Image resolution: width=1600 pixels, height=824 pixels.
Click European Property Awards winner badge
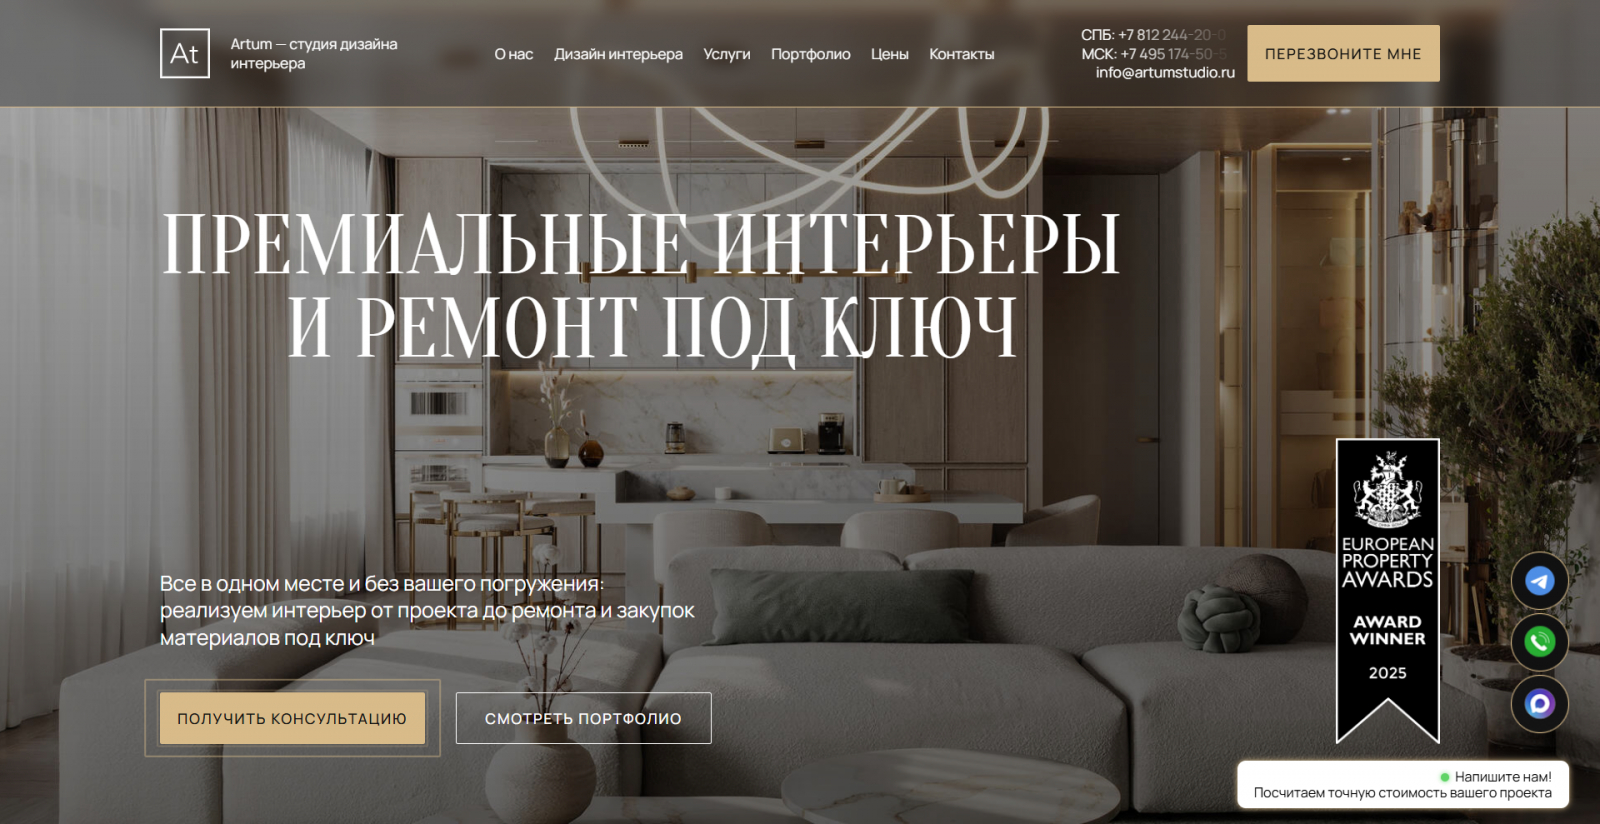pos(1387,591)
